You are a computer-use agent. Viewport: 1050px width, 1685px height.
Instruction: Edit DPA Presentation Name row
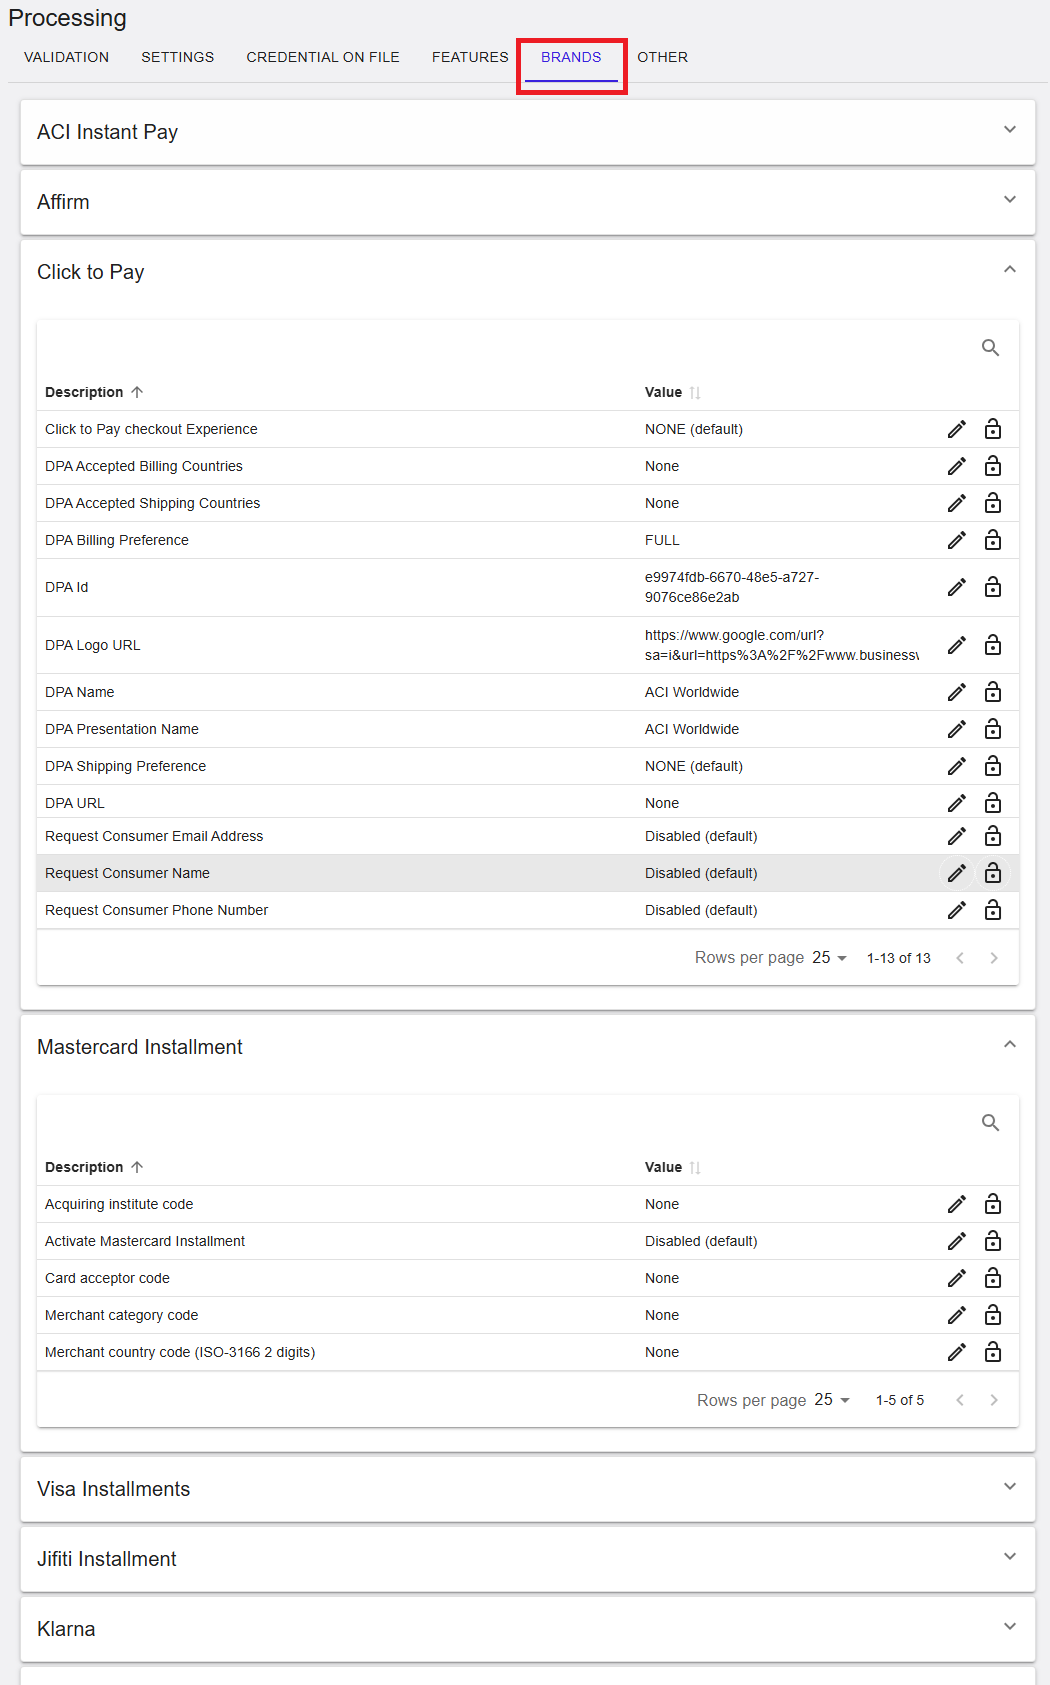(x=957, y=729)
